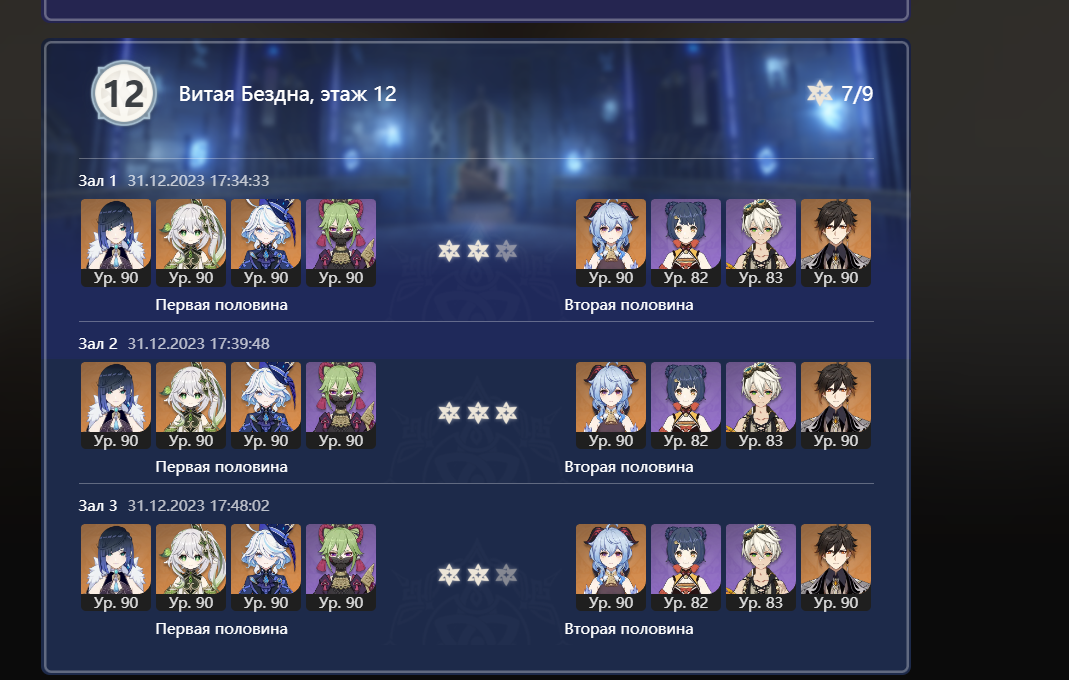Click Zhongli portrait in Зал 2 second half
Screen dimensions: 1069x680
836,406
